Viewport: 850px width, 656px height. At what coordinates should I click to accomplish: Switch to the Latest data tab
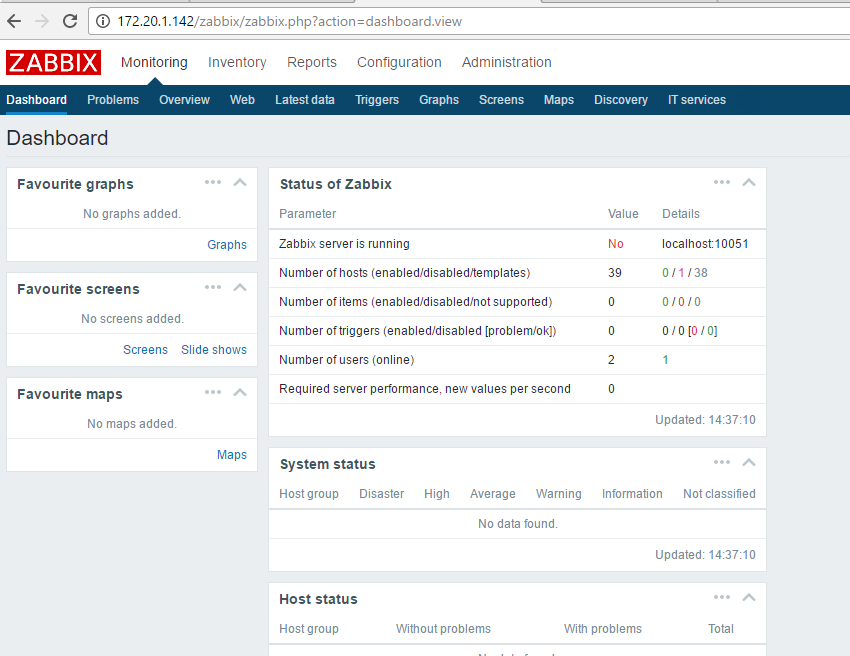[x=305, y=99]
